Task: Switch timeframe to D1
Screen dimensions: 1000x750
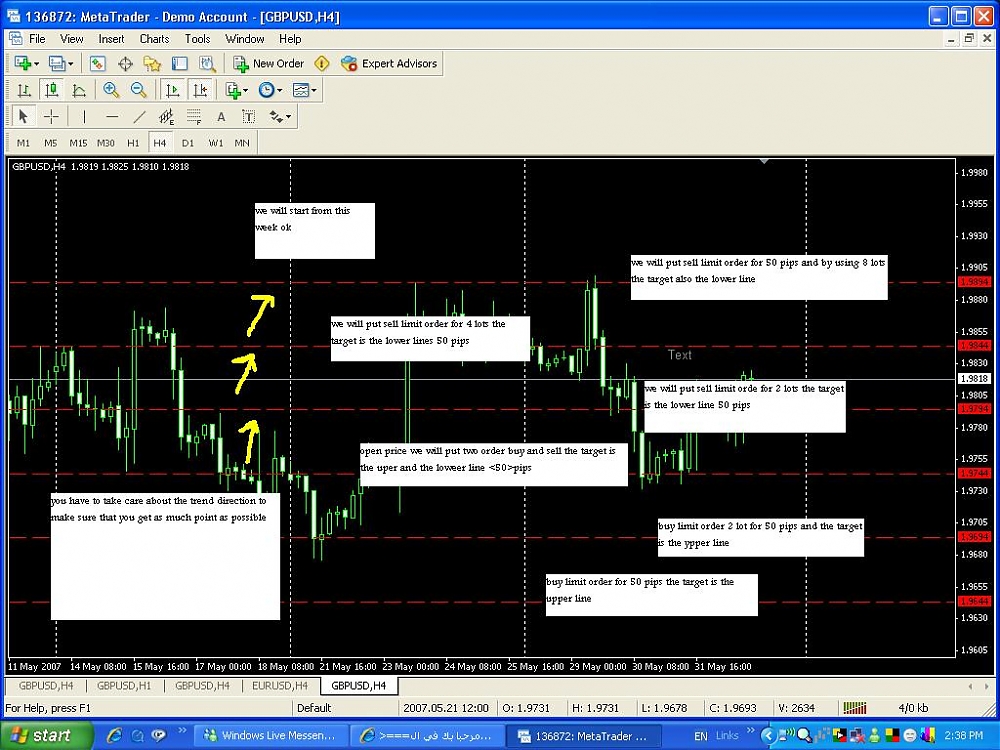Action: click(188, 143)
